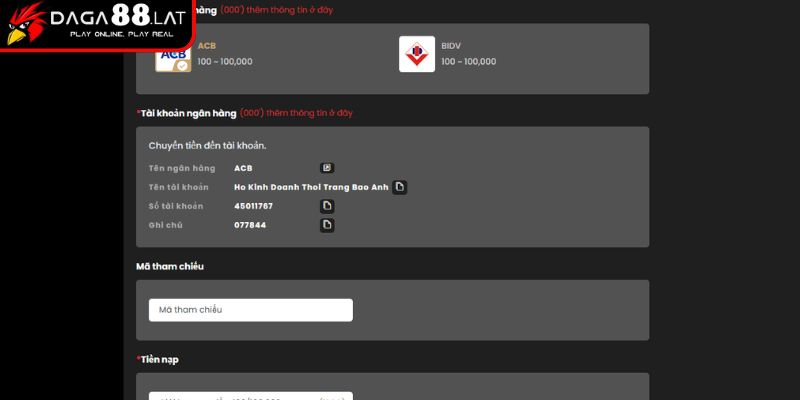Select ACB bank option label
The height and width of the screenshot is (400, 800).
point(206,45)
